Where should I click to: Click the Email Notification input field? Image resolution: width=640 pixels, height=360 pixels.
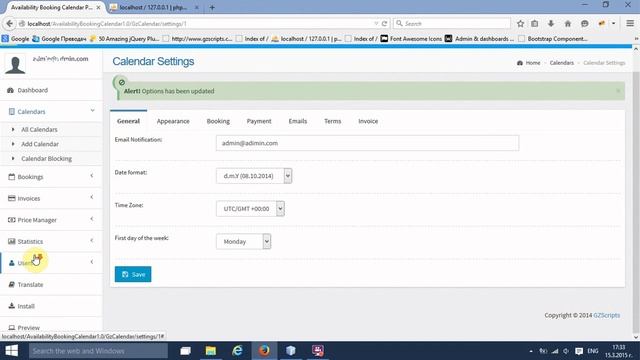[x=367, y=143]
